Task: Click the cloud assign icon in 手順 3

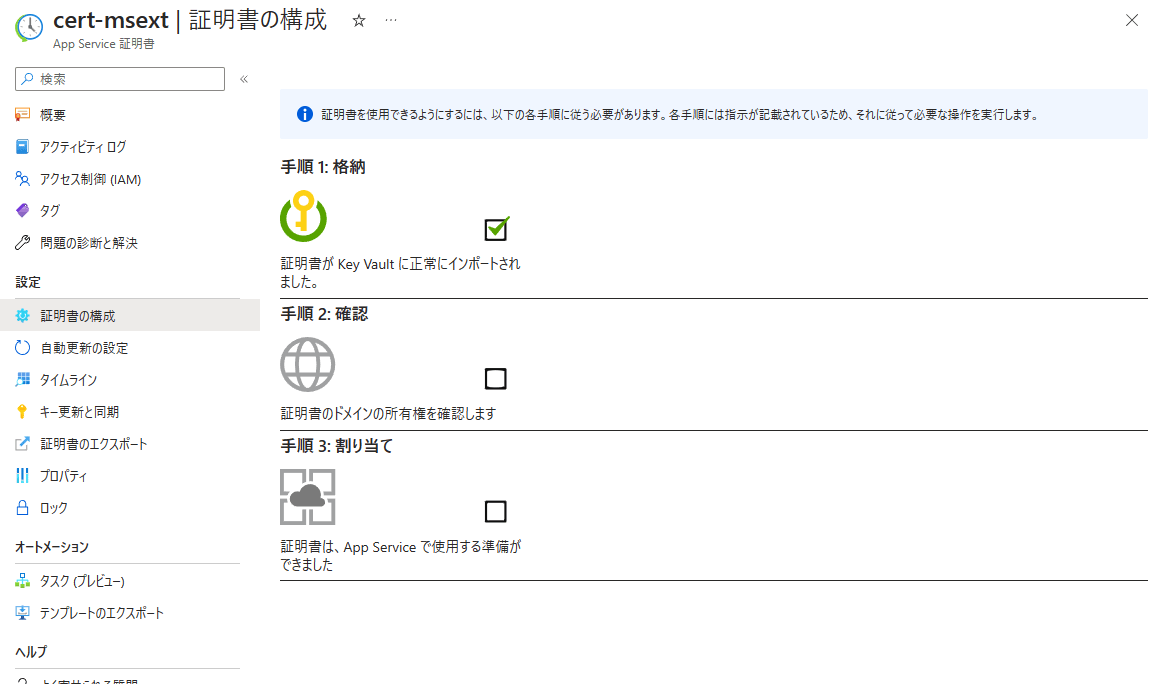Action: pyautogui.click(x=307, y=496)
